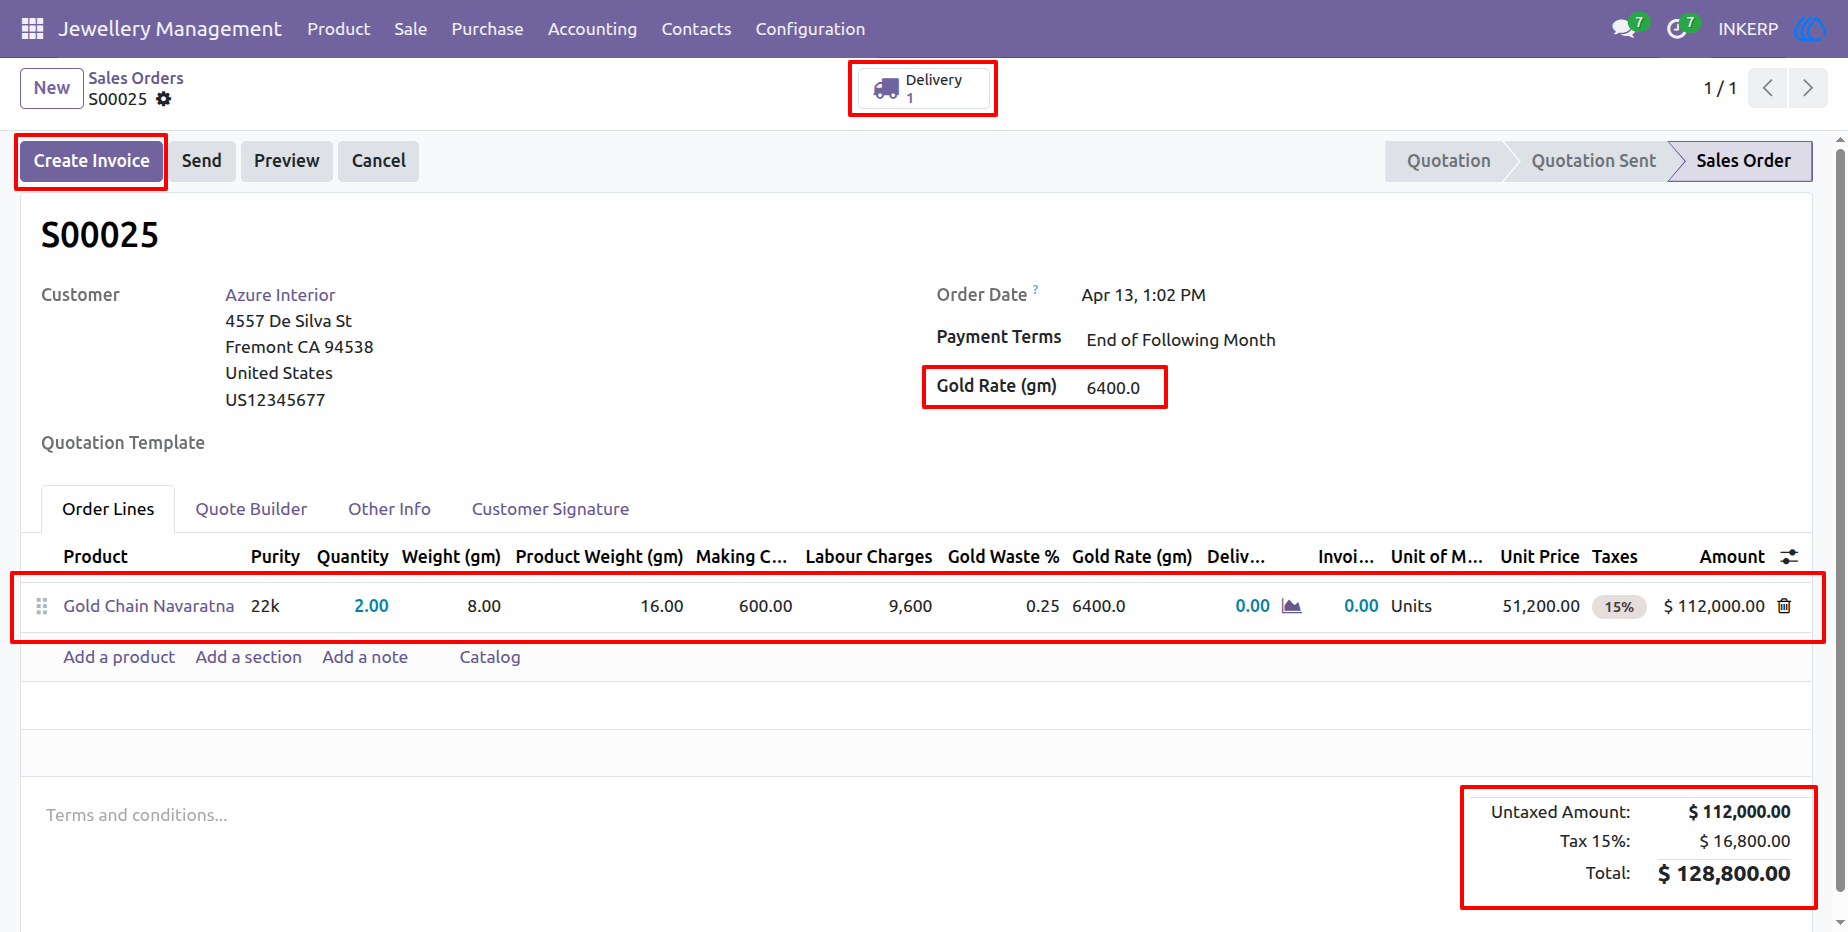Switch to the Other Info tab
This screenshot has width=1848, height=932.
coord(389,509)
